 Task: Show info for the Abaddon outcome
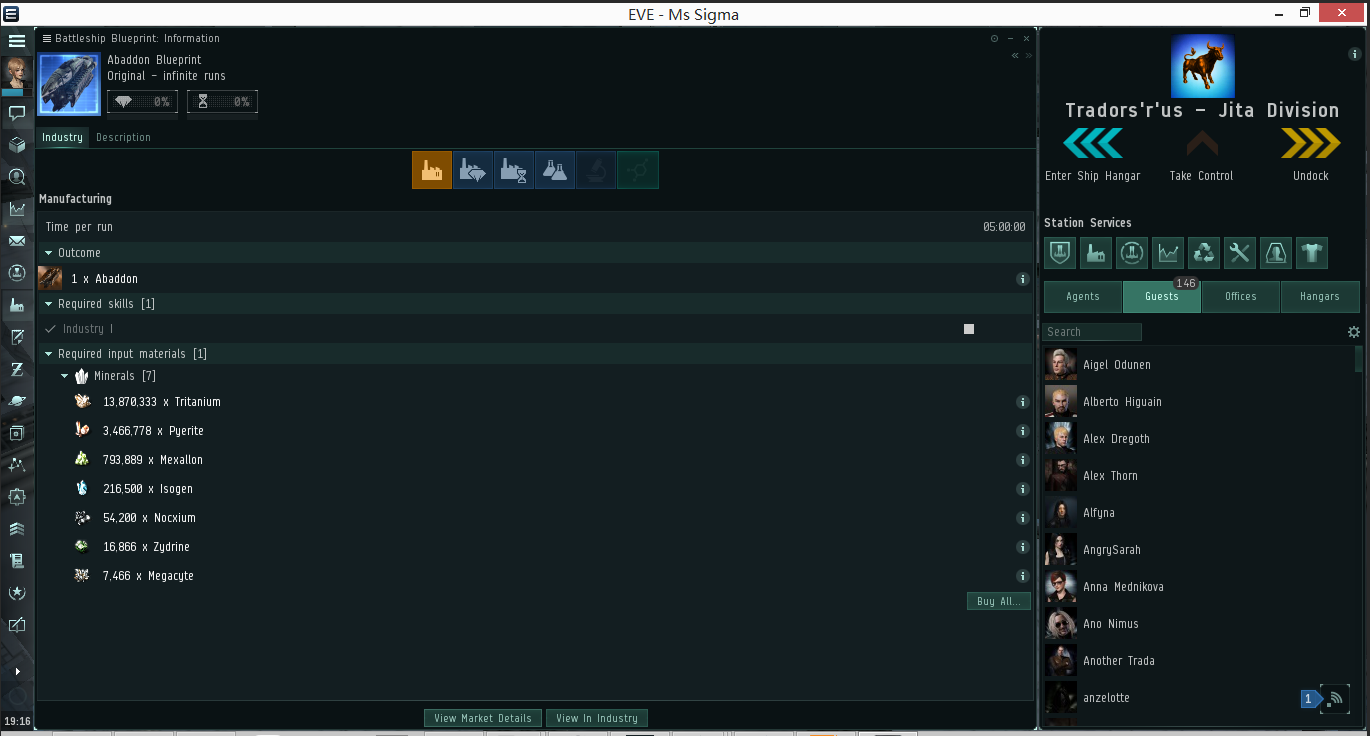coord(1022,279)
